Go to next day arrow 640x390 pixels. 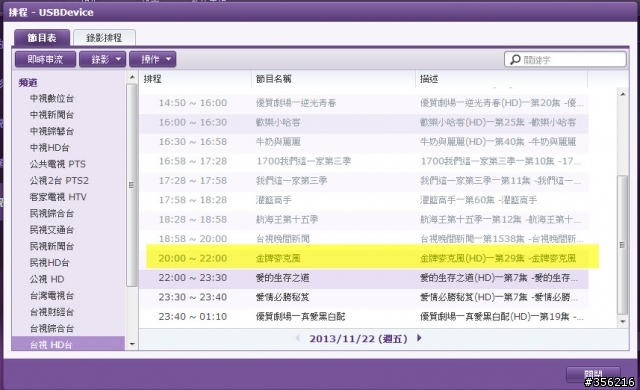click(419, 338)
